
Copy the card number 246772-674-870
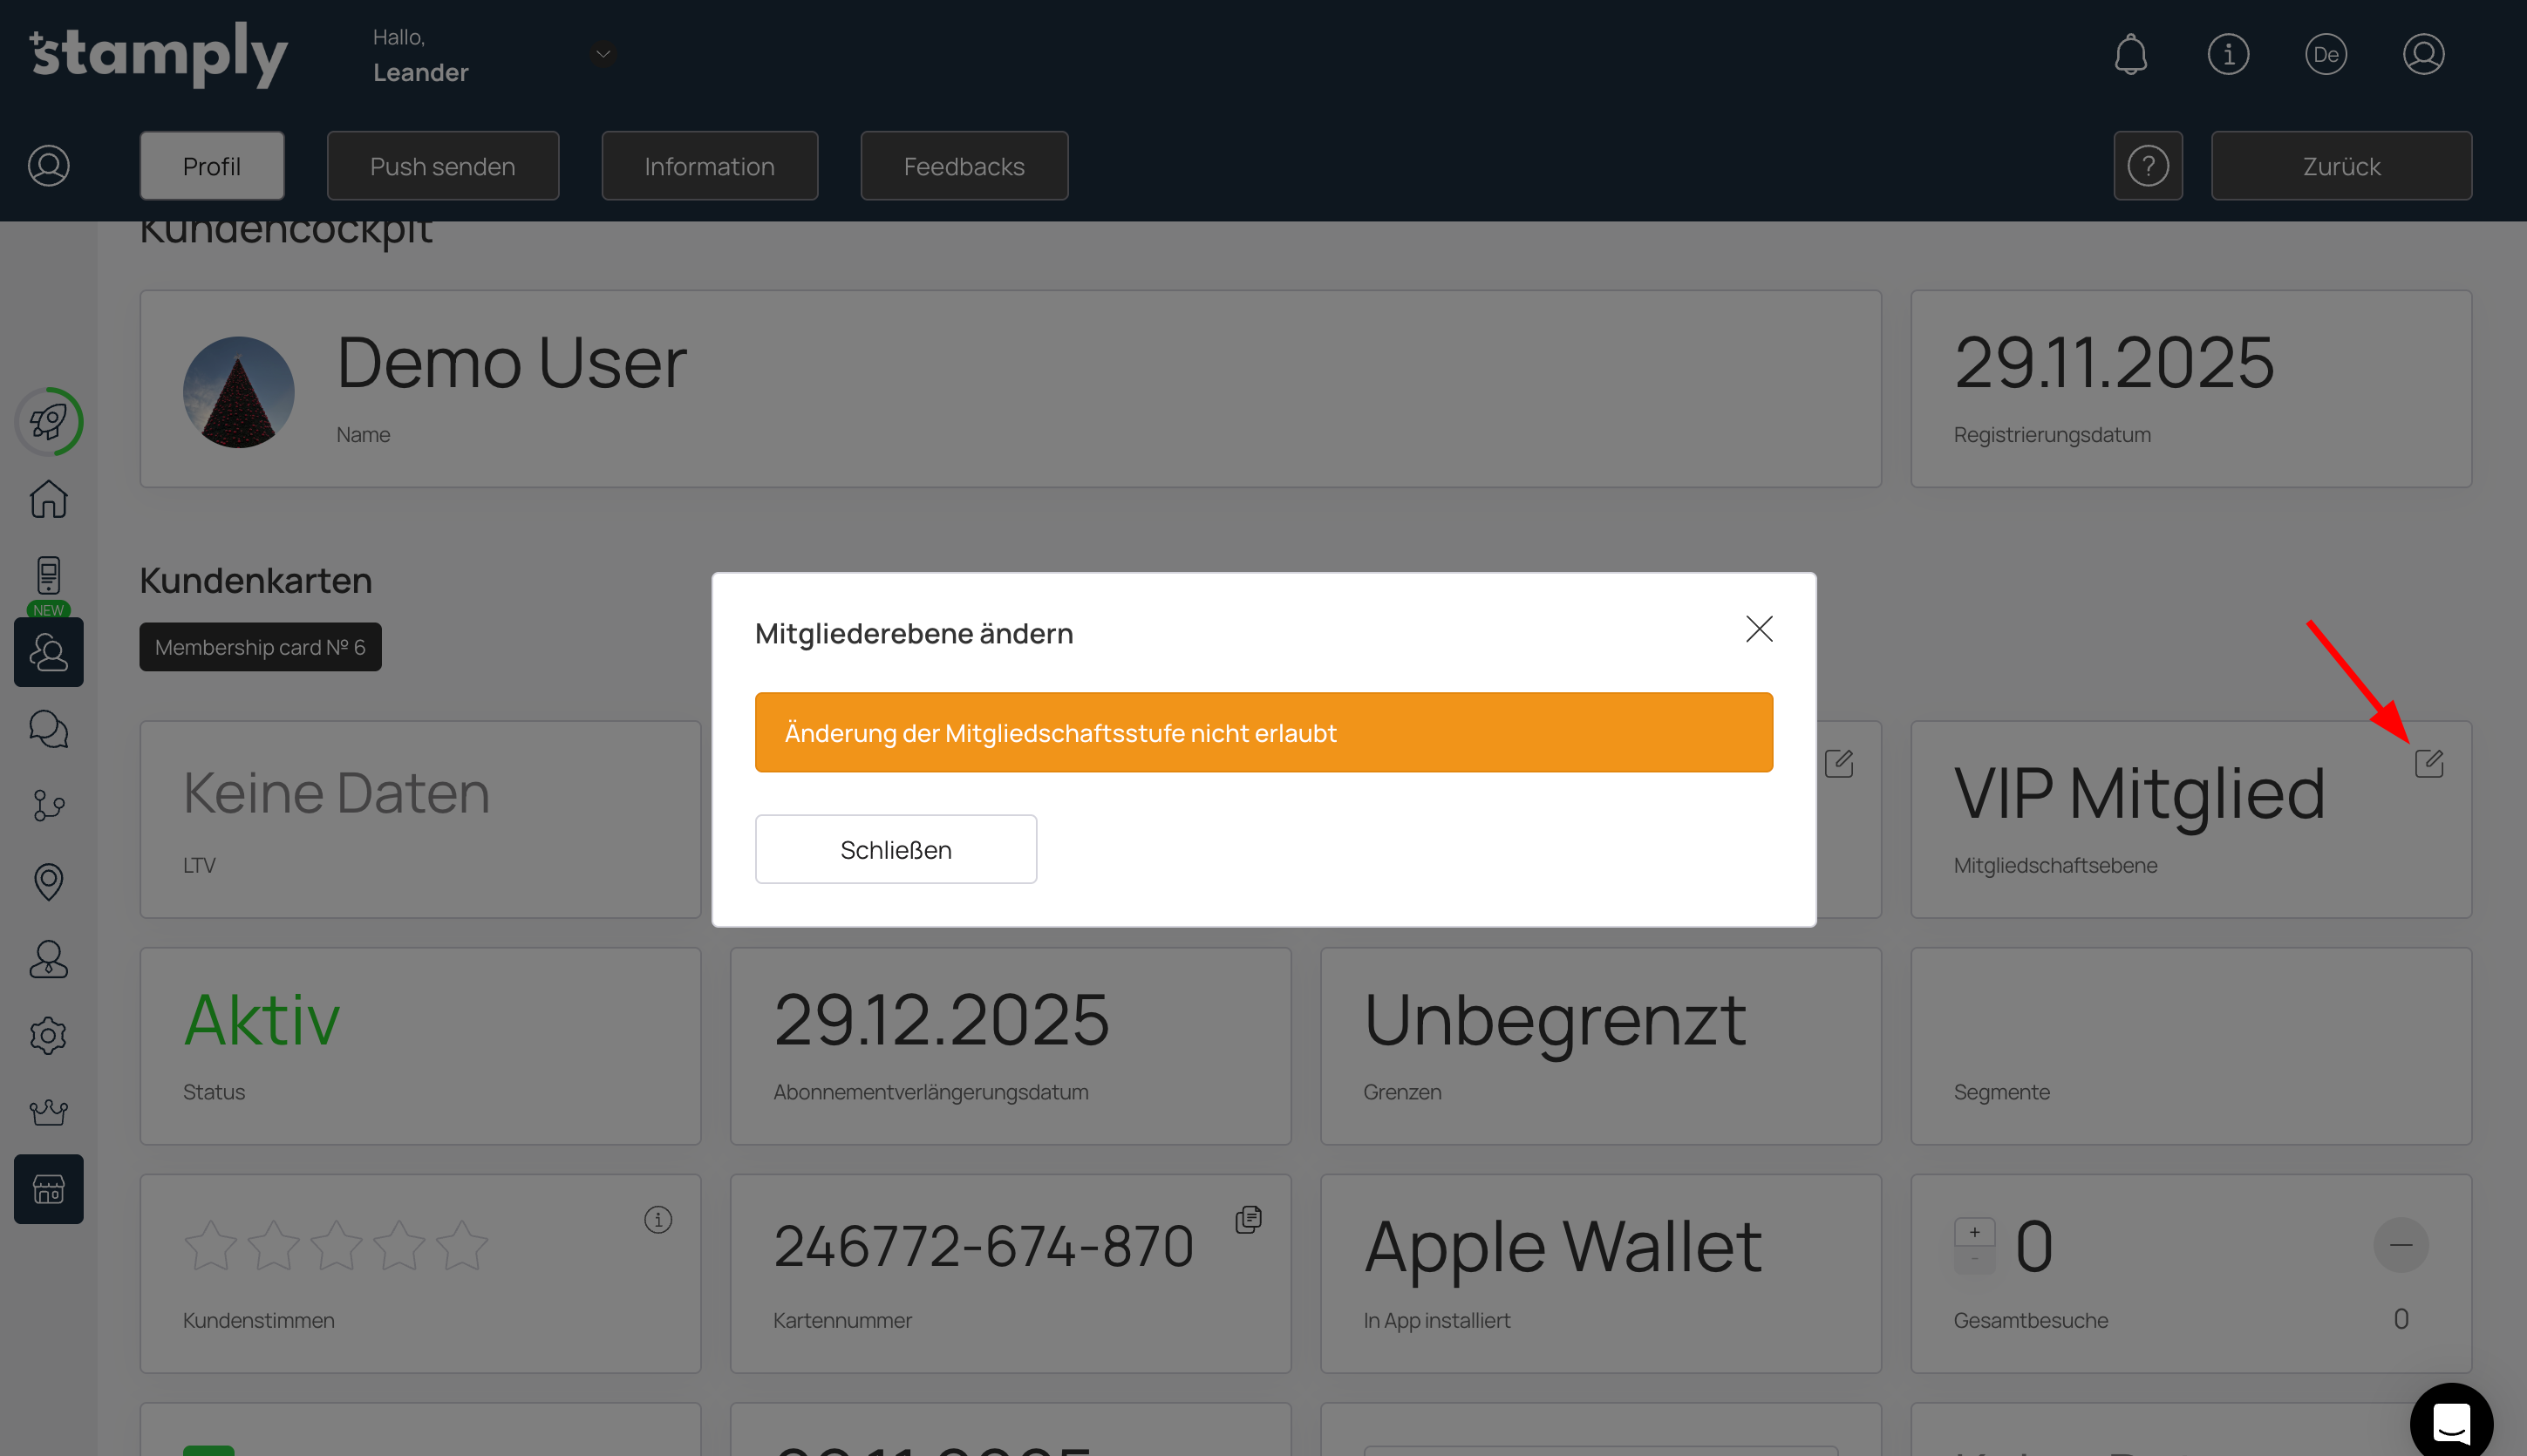(x=1248, y=1219)
